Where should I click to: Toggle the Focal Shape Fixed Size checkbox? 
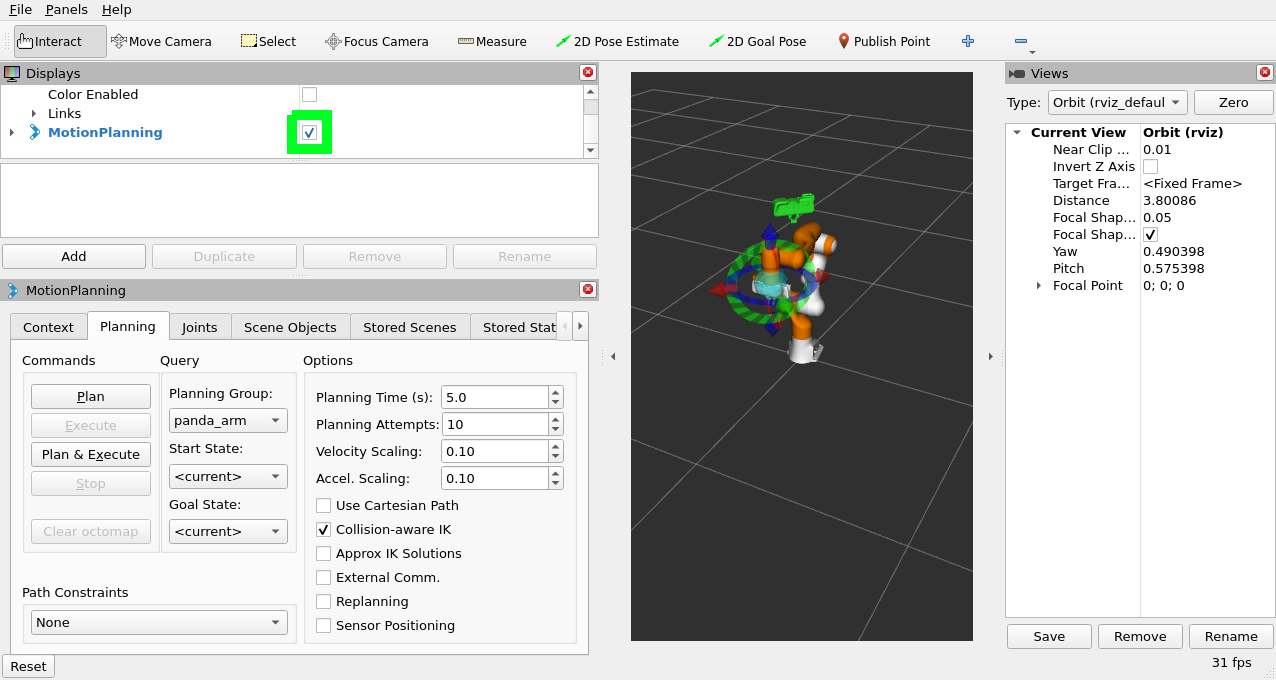(x=1150, y=234)
